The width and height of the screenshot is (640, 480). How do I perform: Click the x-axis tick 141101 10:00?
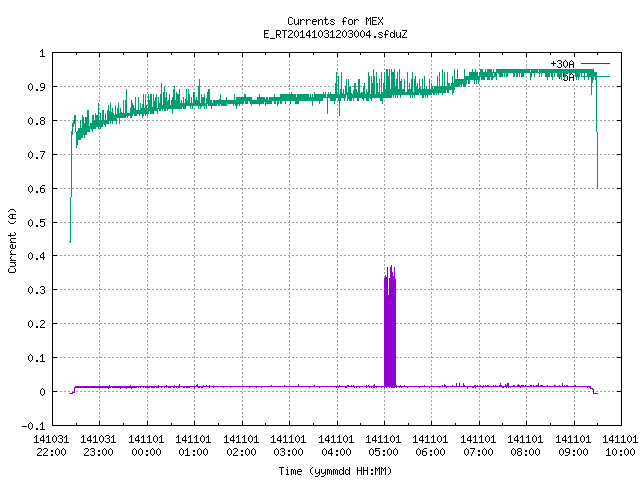(x=620, y=446)
